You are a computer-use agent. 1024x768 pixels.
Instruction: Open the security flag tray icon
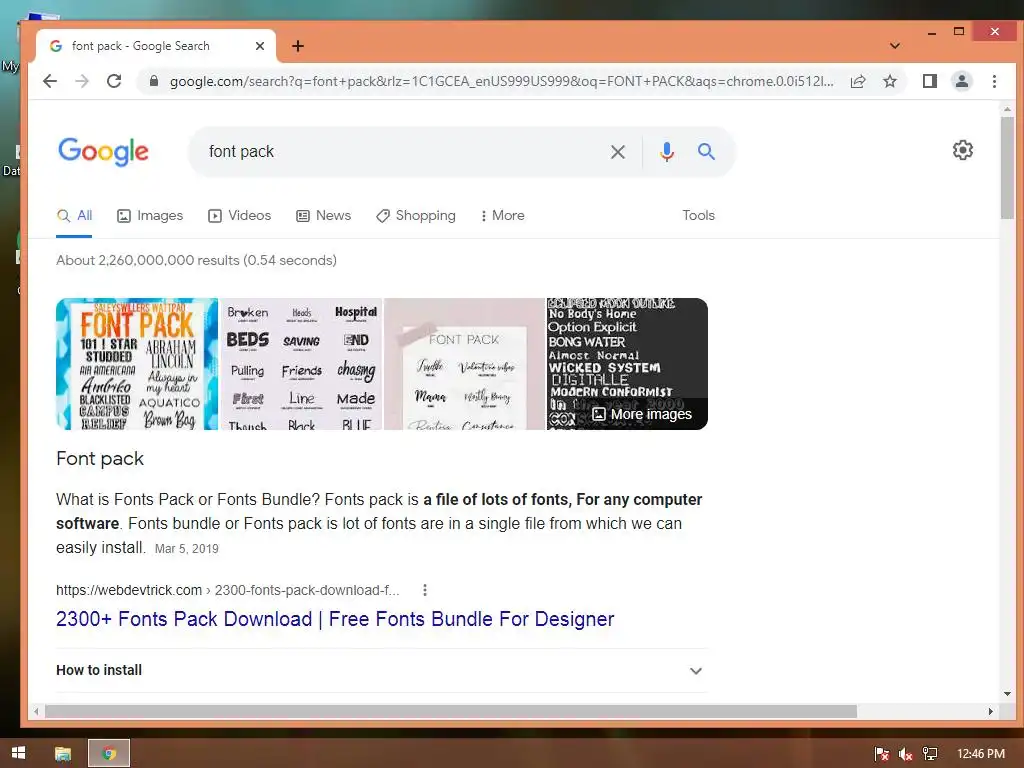pyautogui.click(x=881, y=754)
